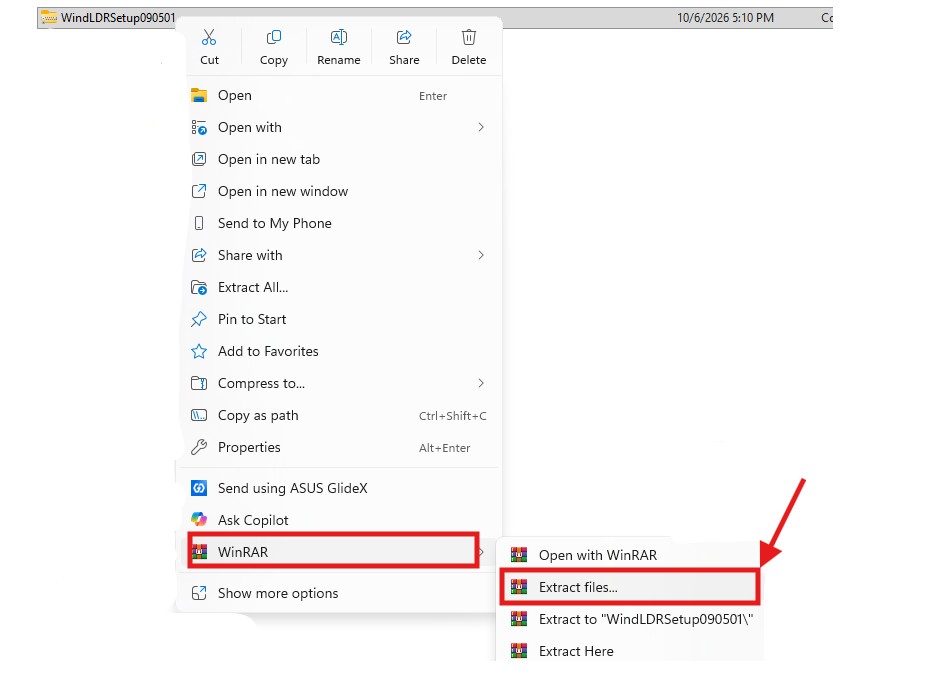Viewport: 932px width, 681px height.
Task: Open the WinRAR submenu entry
Action: click(333, 552)
